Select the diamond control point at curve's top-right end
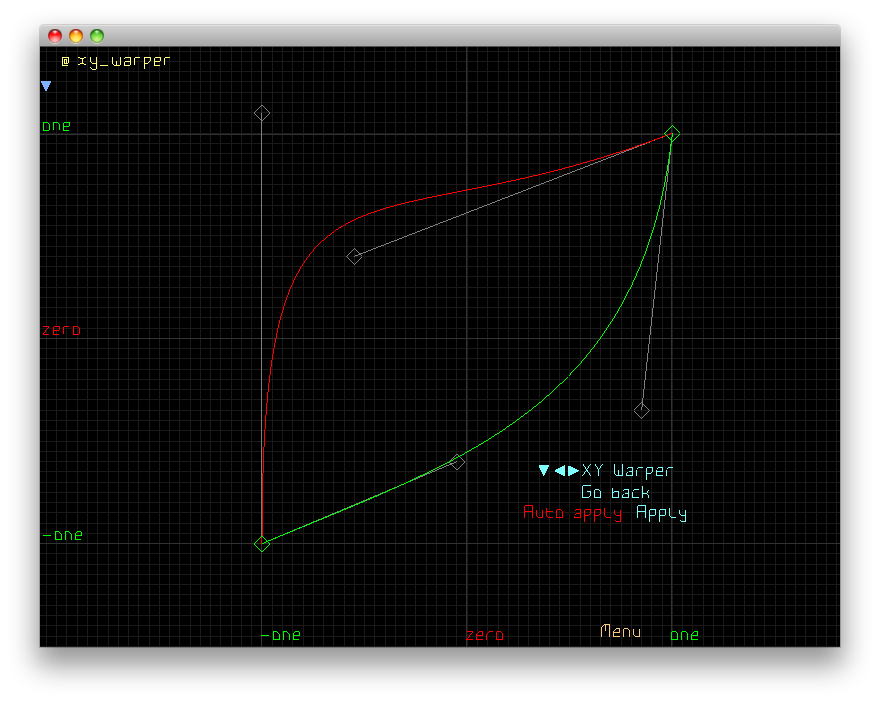 pos(673,133)
